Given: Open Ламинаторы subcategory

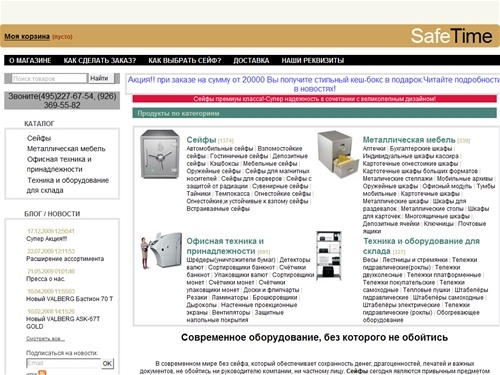Looking at the screenshot, I should tap(230, 297).
